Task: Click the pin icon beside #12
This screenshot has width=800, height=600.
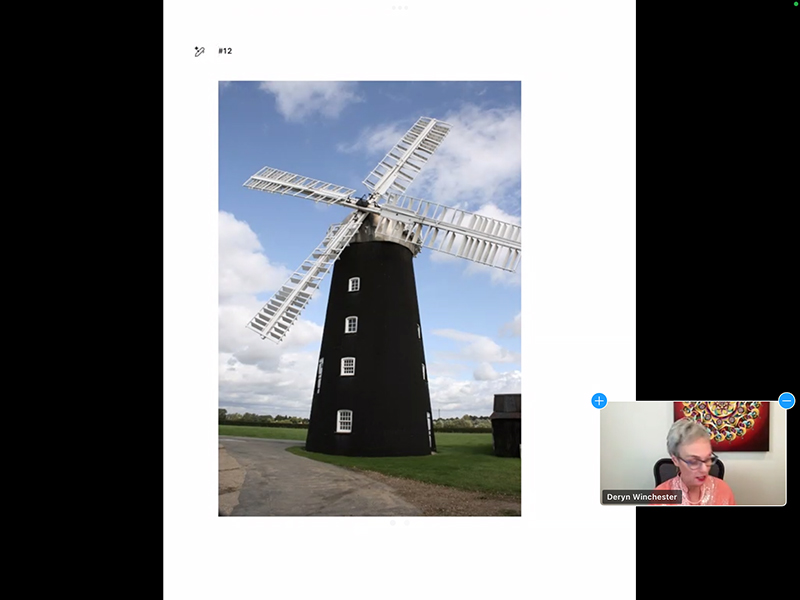Action: pyautogui.click(x=200, y=51)
